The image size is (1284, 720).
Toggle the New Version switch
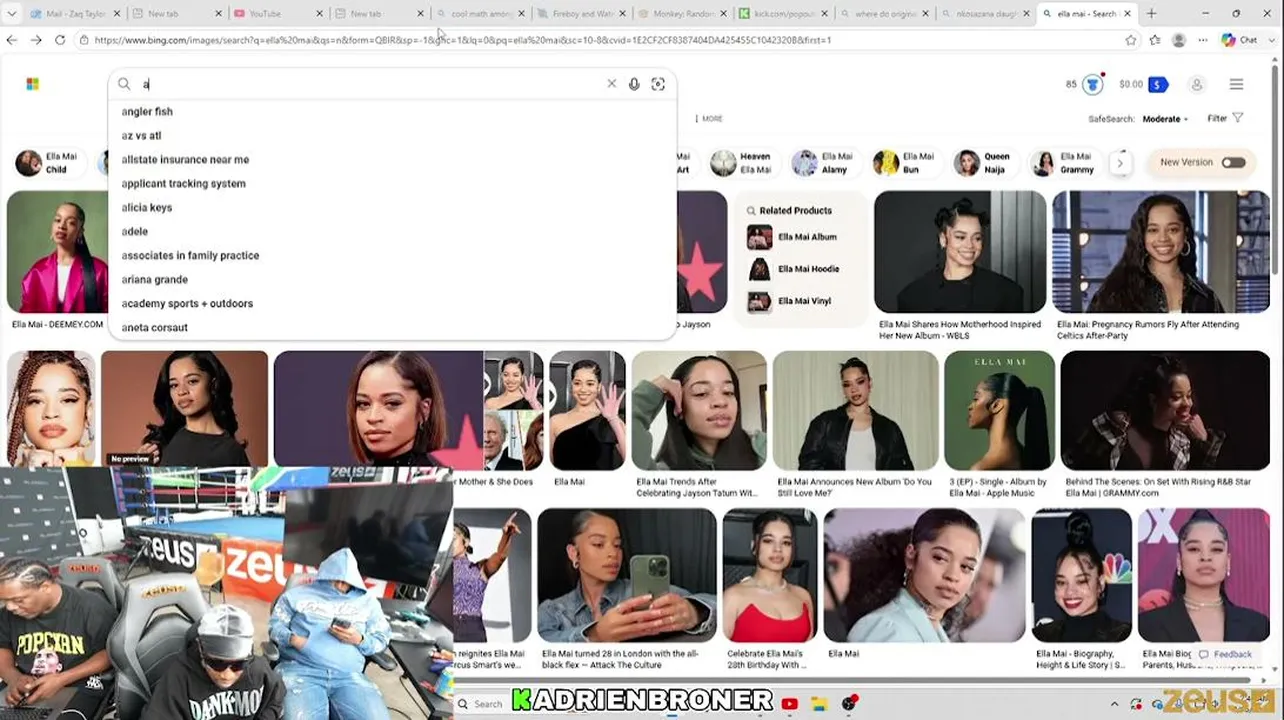click(x=1233, y=162)
